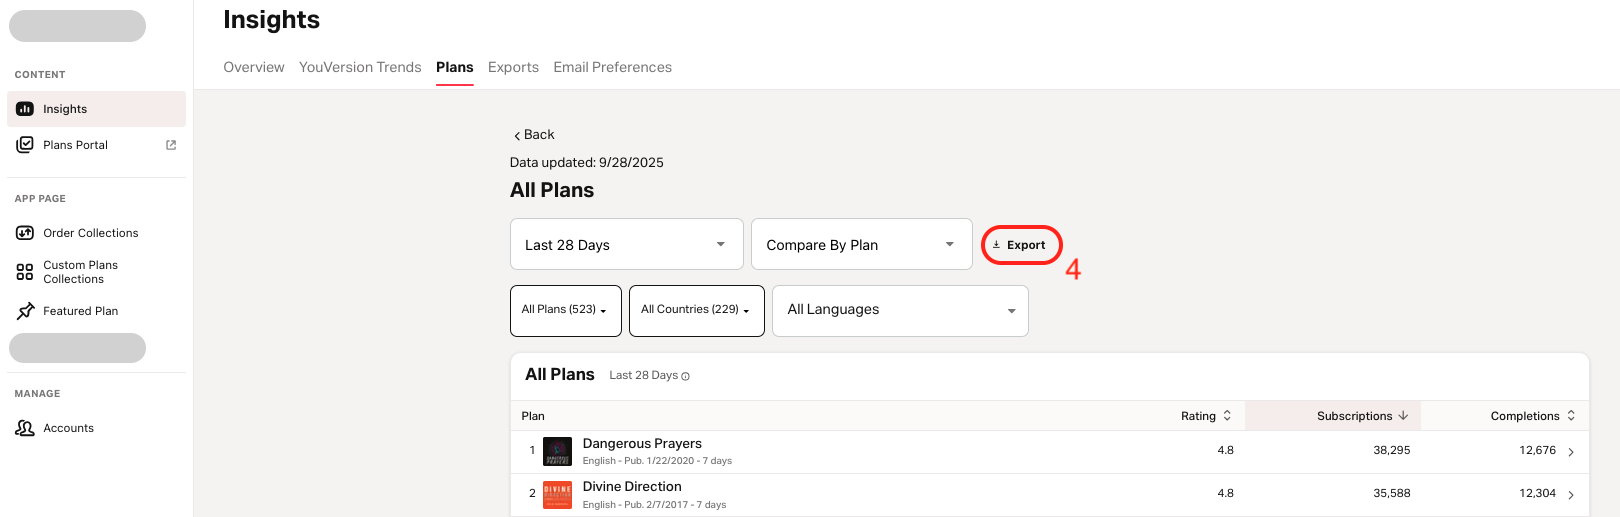1620x517 pixels.
Task: Click the Custom Plans Collections grid icon
Action: click(25, 272)
